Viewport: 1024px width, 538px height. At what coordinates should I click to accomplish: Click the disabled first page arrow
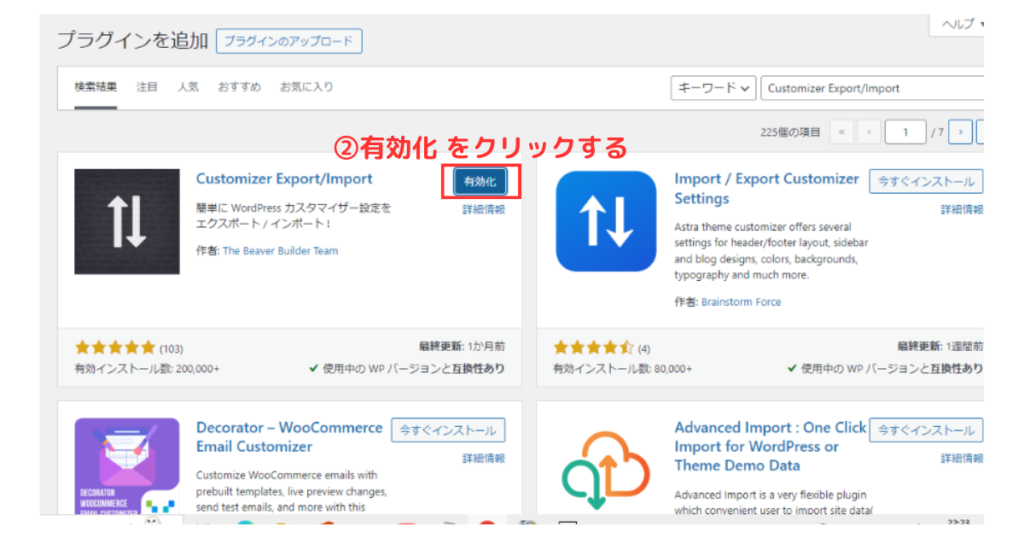(x=842, y=132)
